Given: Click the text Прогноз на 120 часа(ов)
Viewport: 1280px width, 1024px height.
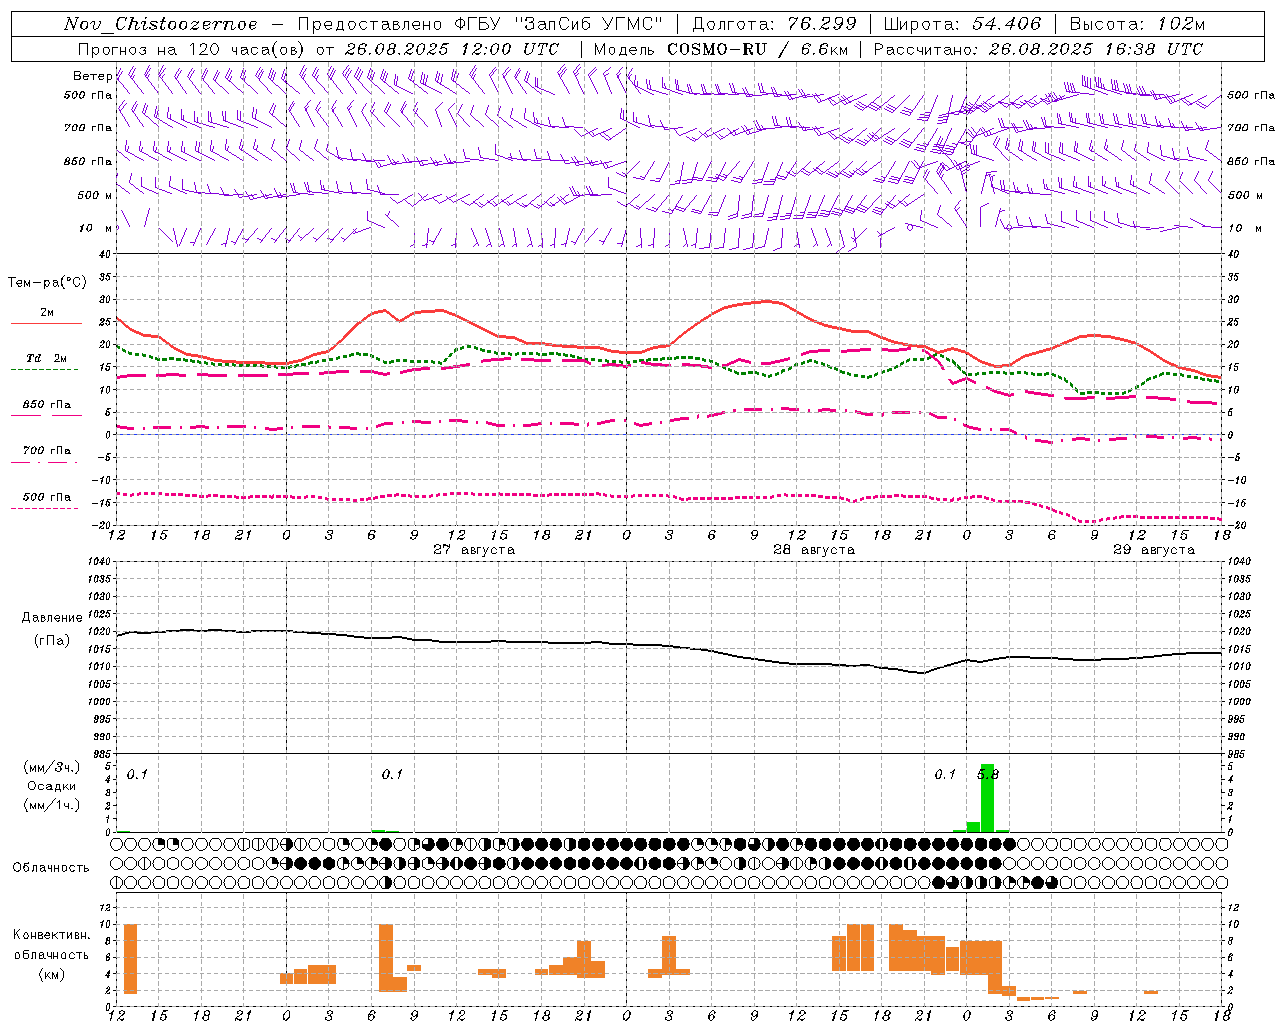Looking at the screenshot, I should (x=192, y=49).
